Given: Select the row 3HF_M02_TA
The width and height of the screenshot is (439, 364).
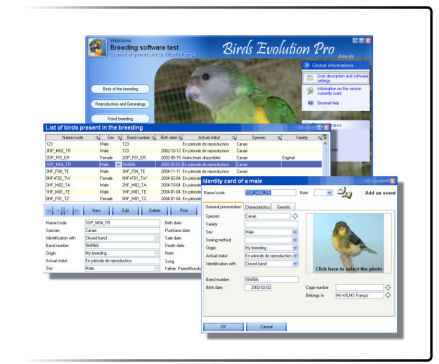Looking at the screenshot, I should 123,185.
